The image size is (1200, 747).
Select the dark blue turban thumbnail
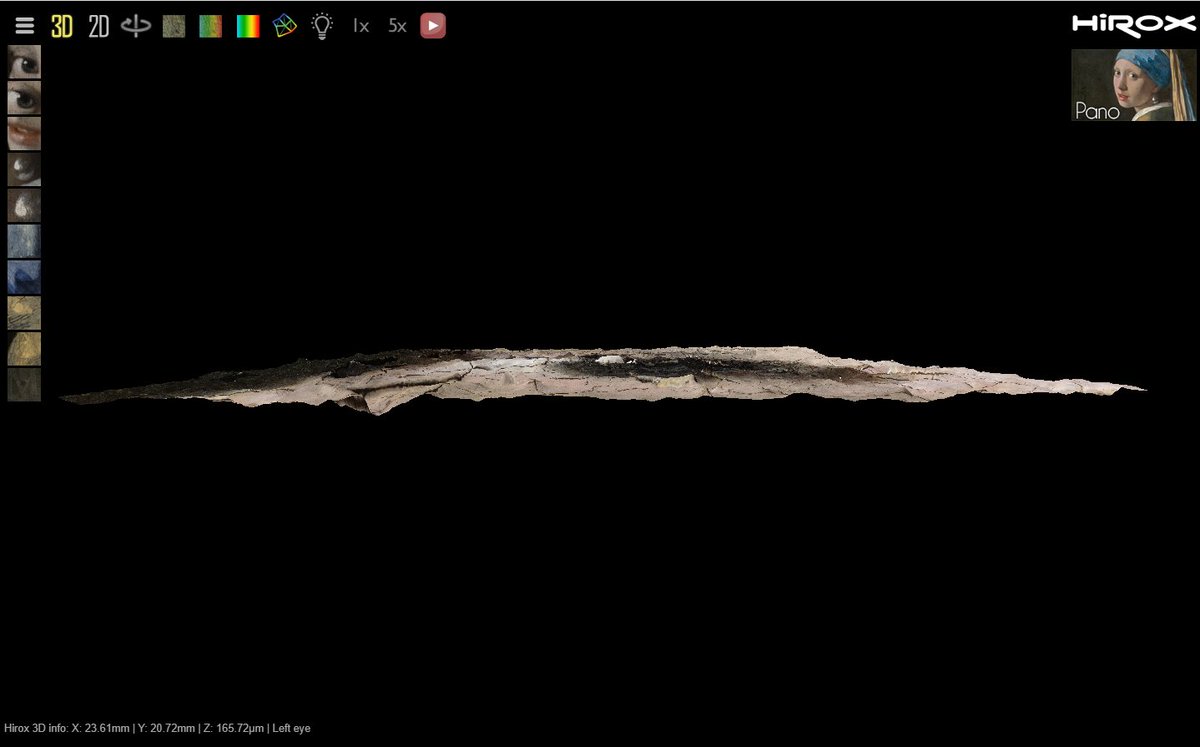click(24, 277)
